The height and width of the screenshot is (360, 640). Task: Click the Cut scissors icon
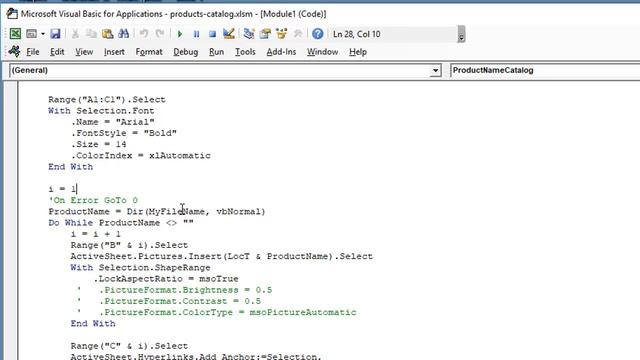tap(75, 34)
